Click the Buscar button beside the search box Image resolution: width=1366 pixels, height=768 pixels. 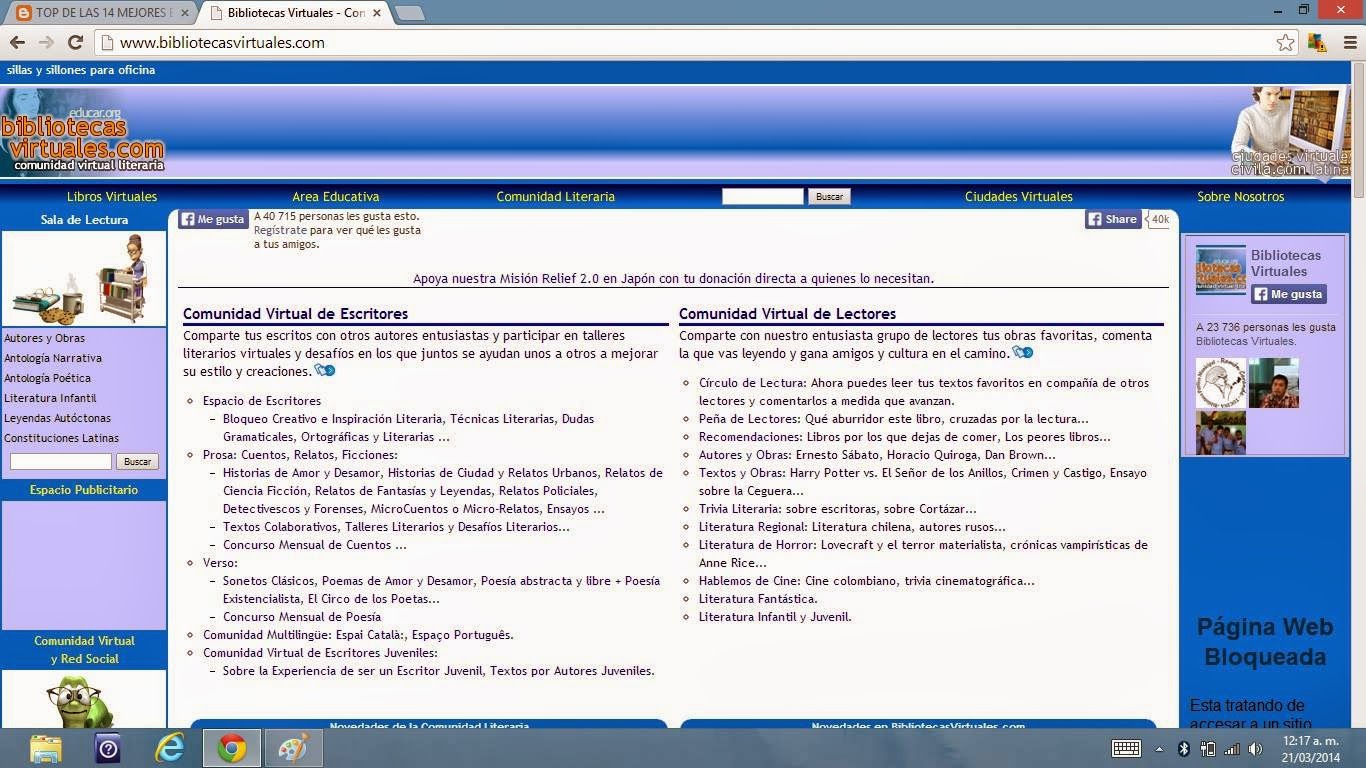point(829,196)
